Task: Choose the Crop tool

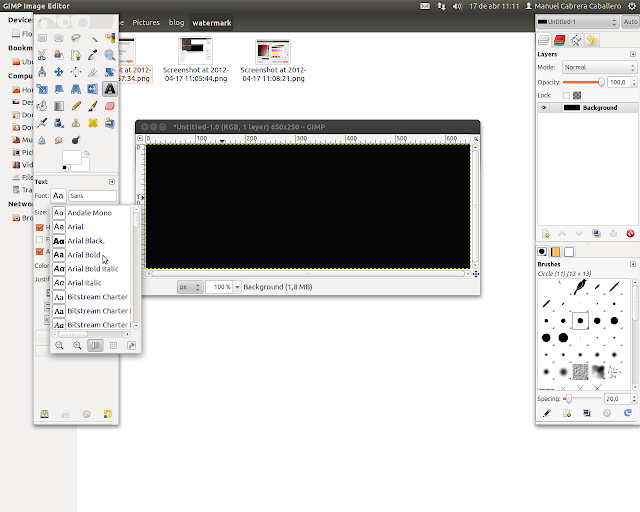Action: (93, 72)
